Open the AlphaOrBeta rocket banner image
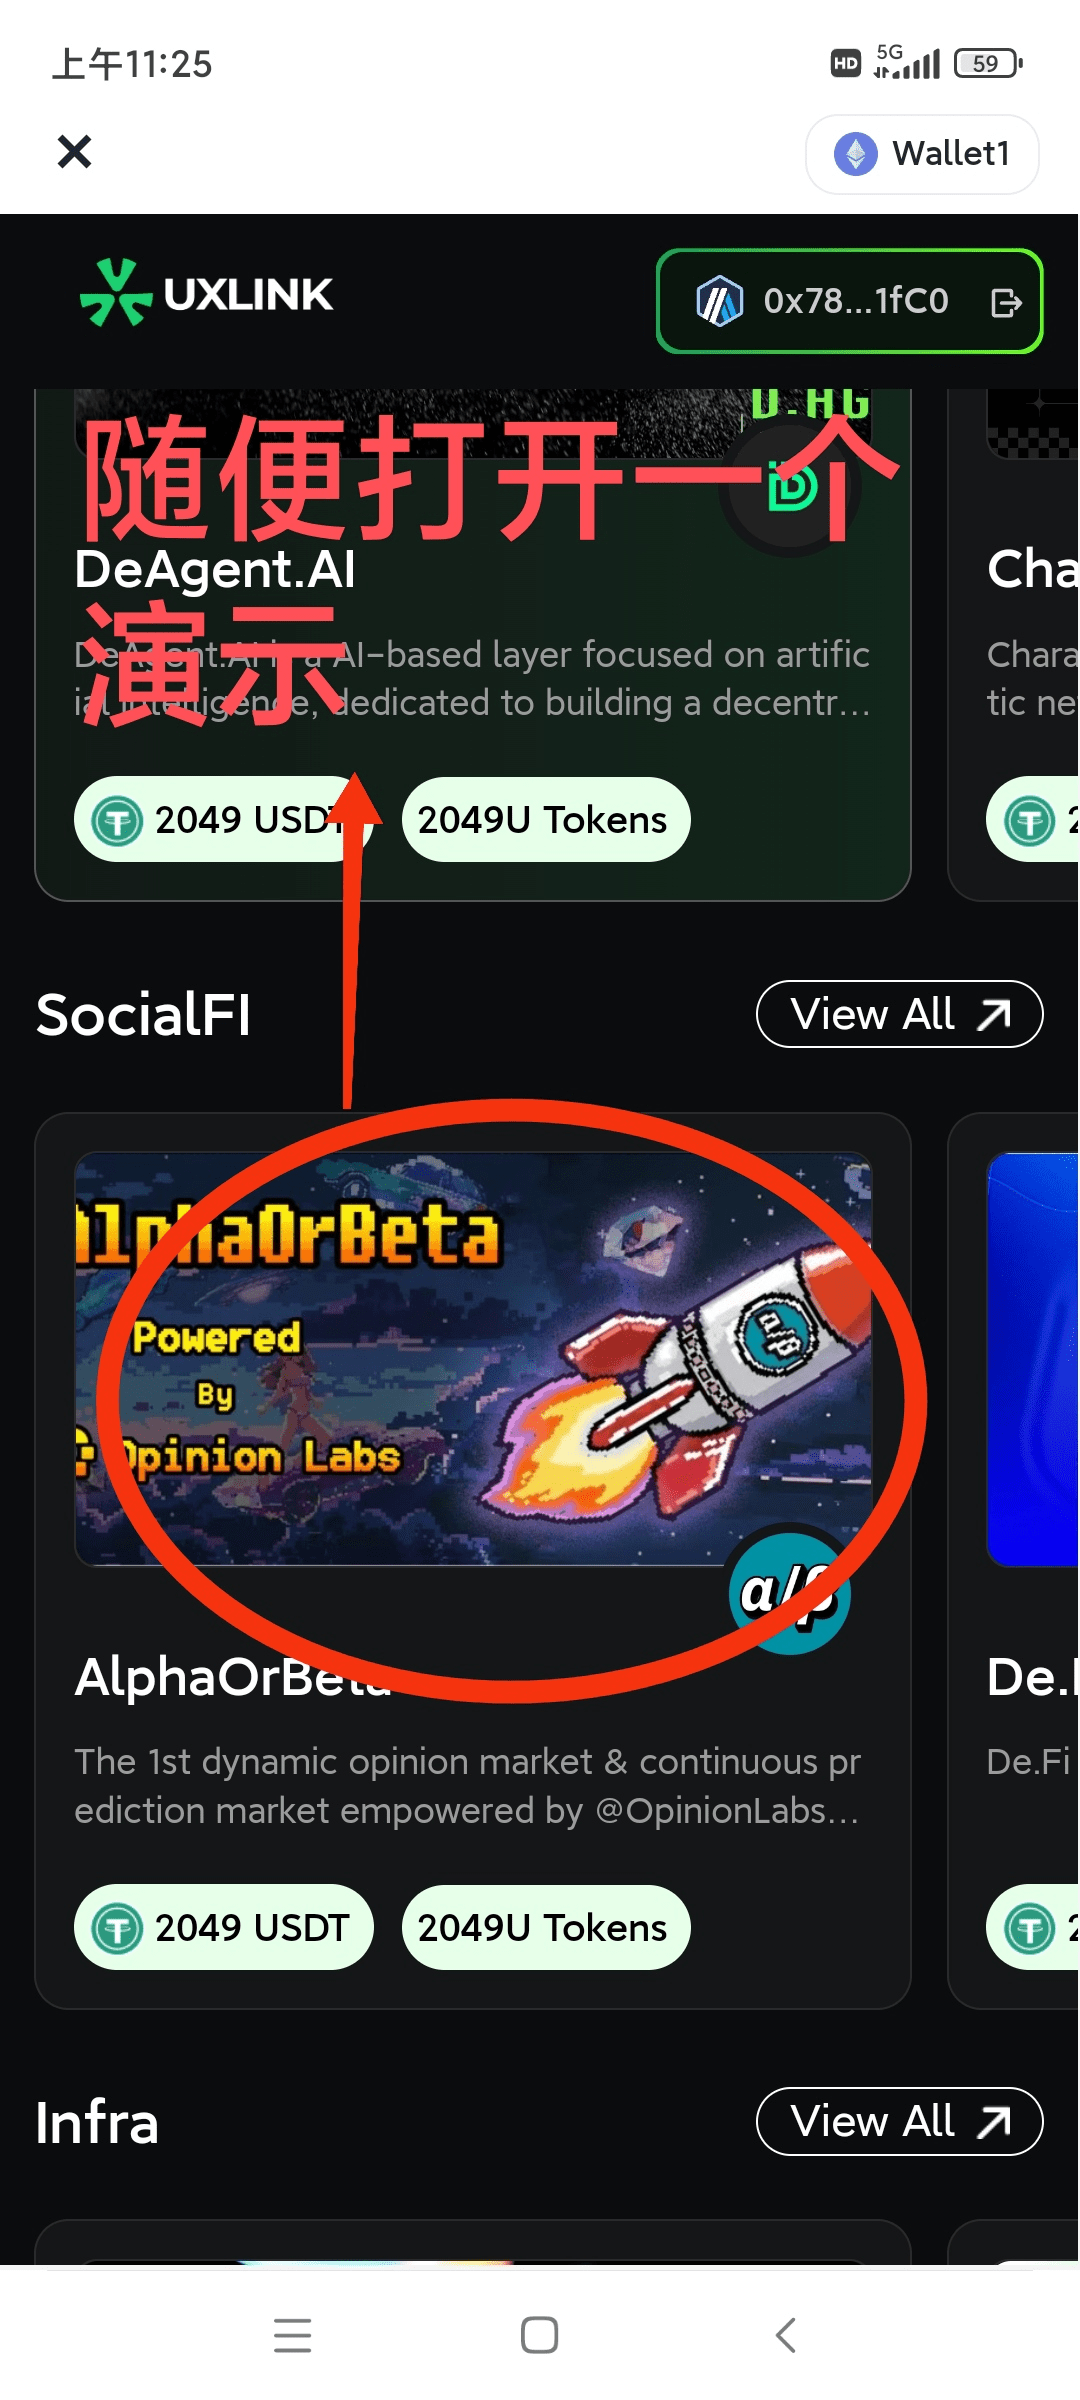Viewport: 1080px width, 2400px height. click(473, 1359)
